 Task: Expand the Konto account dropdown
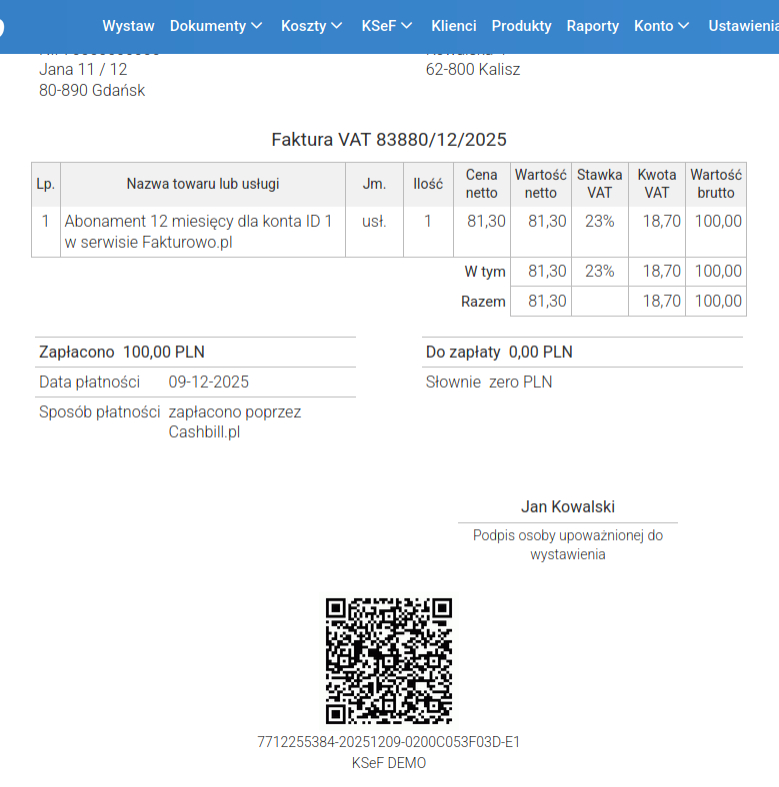click(x=661, y=26)
